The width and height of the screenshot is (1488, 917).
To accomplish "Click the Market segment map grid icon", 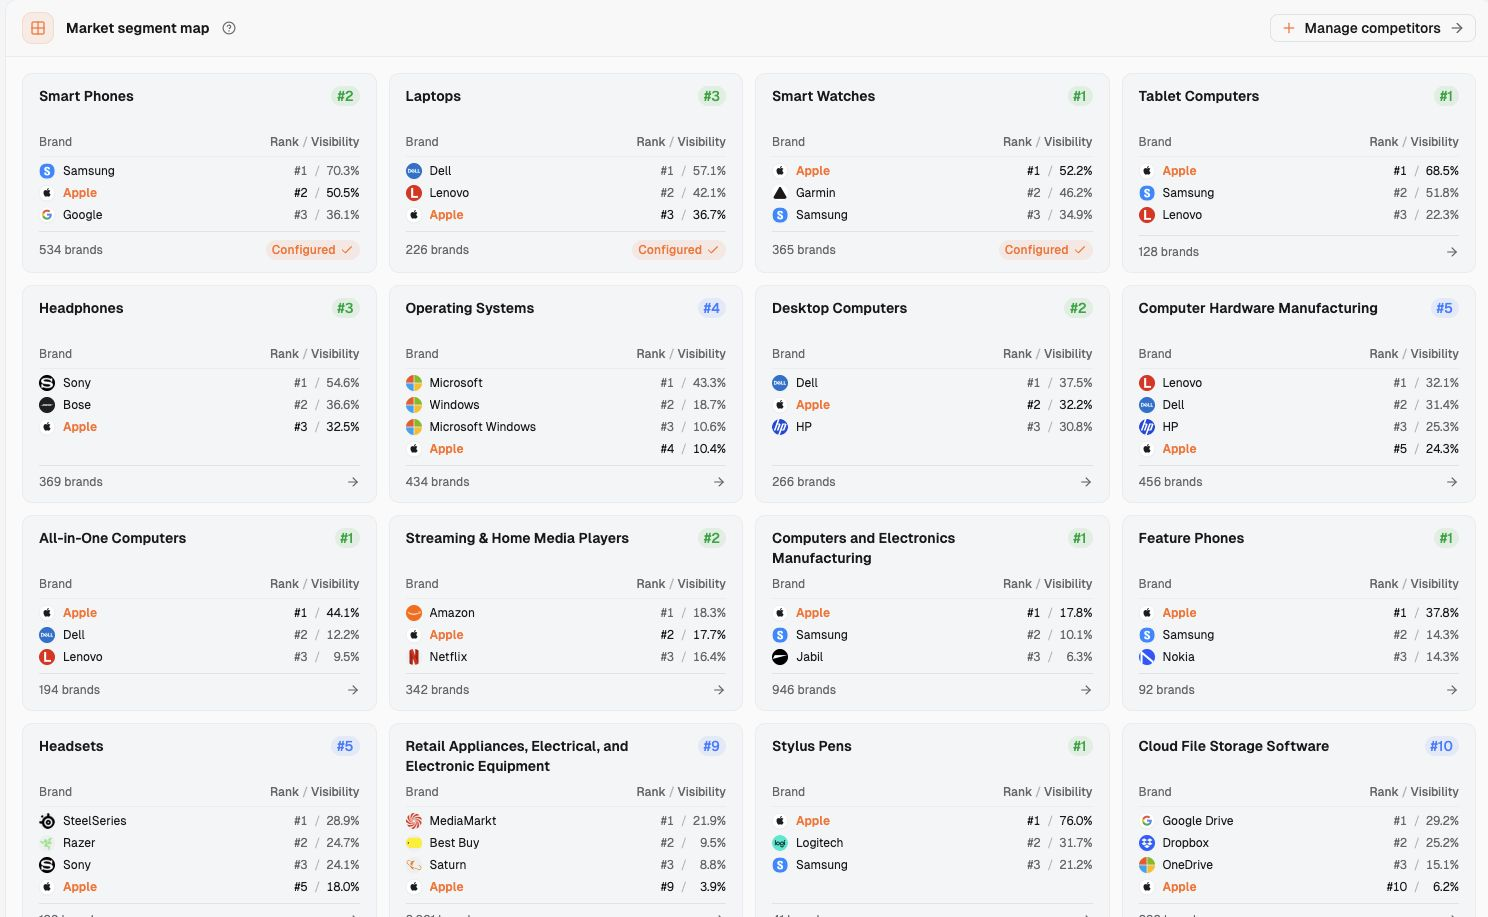I will point(38,28).
